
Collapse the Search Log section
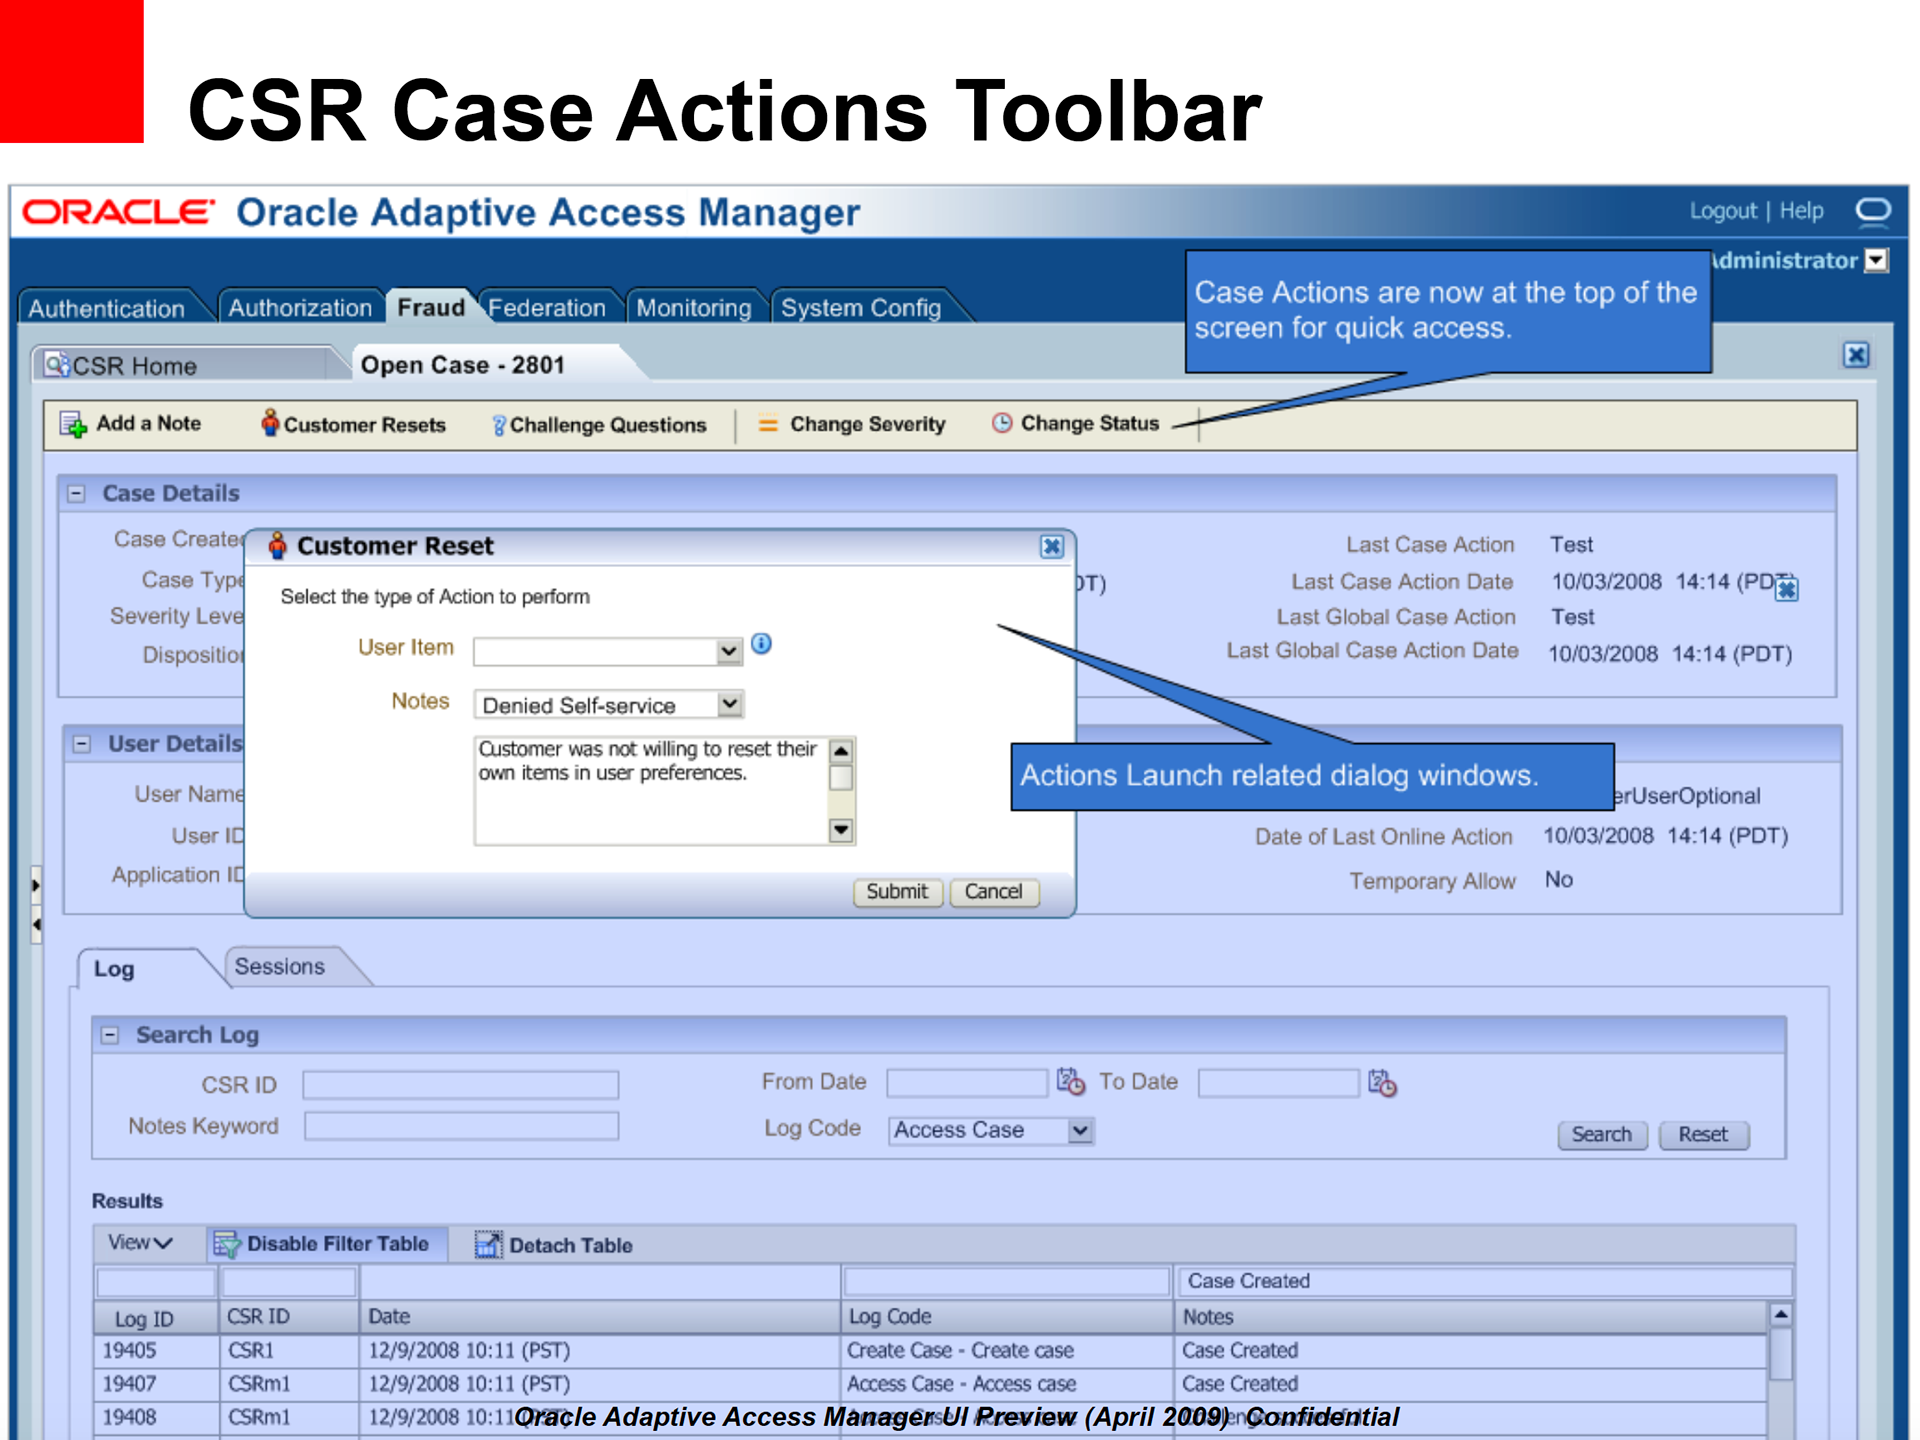pyautogui.click(x=110, y=1035)
